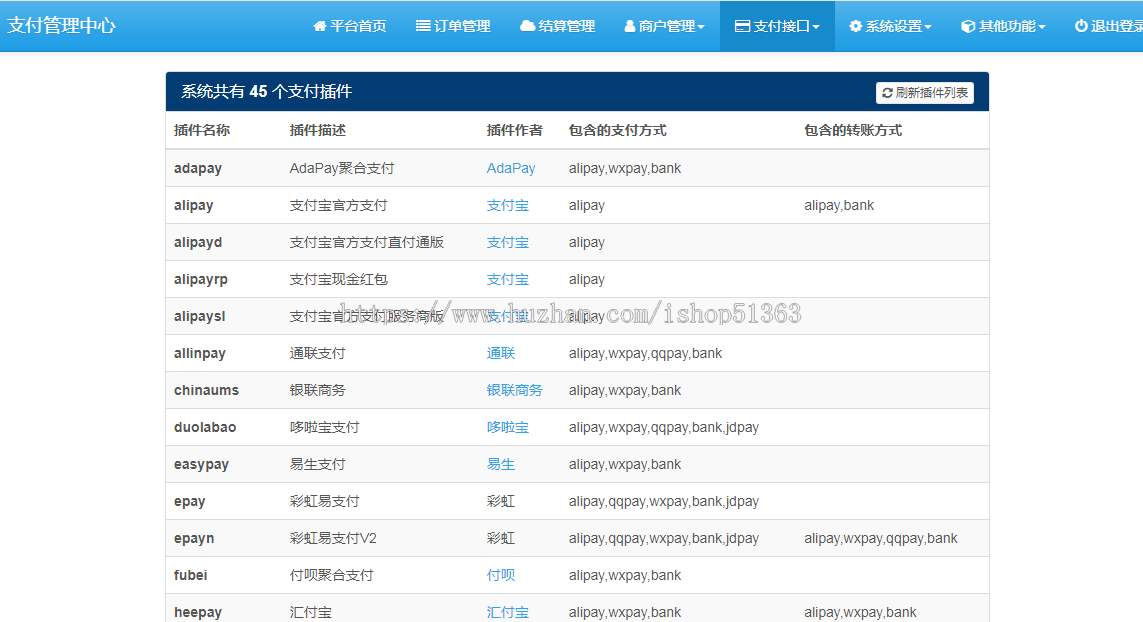The height and width of the screenshot is (622, 1143).
Task: Select the alipayd plugin name
Action: point(198,243)
